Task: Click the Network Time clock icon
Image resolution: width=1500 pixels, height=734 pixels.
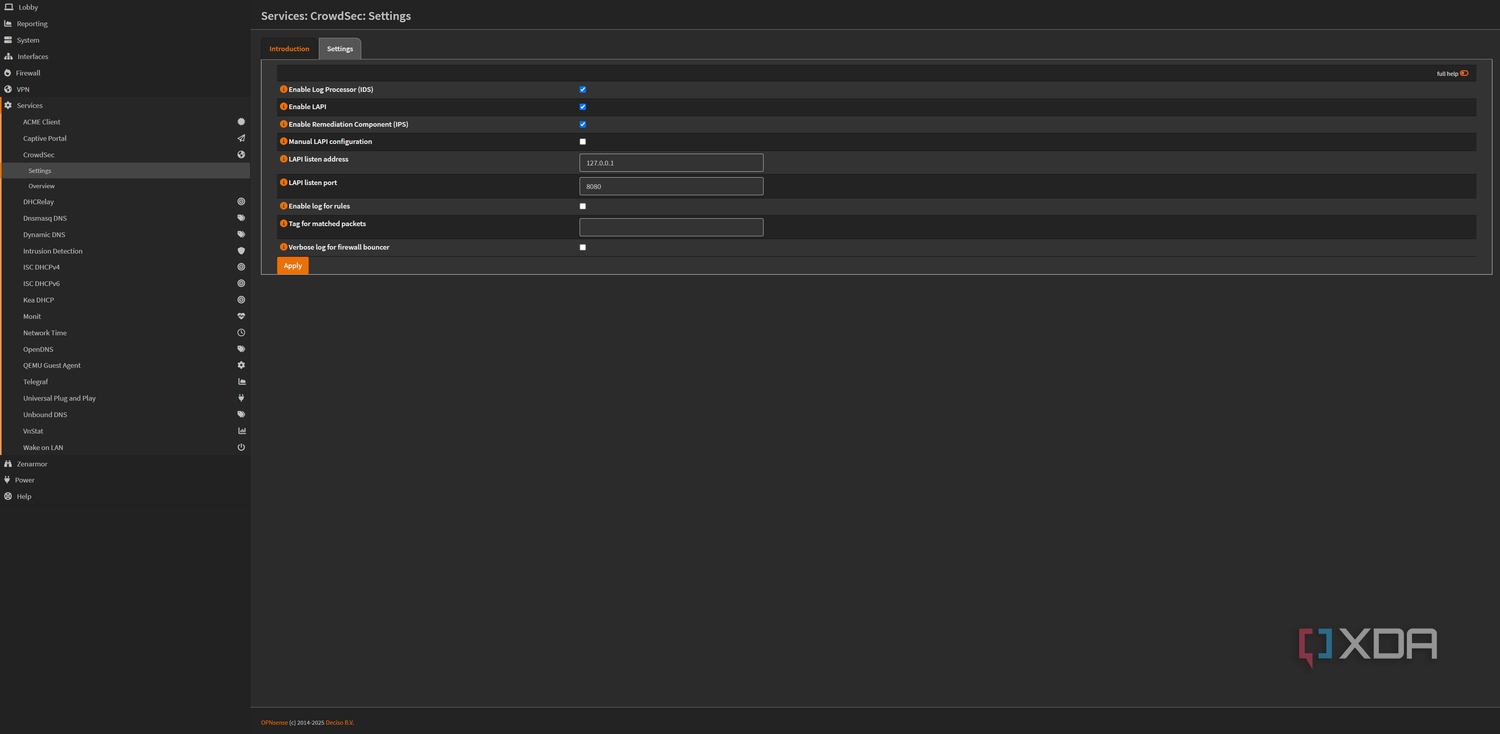Action: click(241, 333)
